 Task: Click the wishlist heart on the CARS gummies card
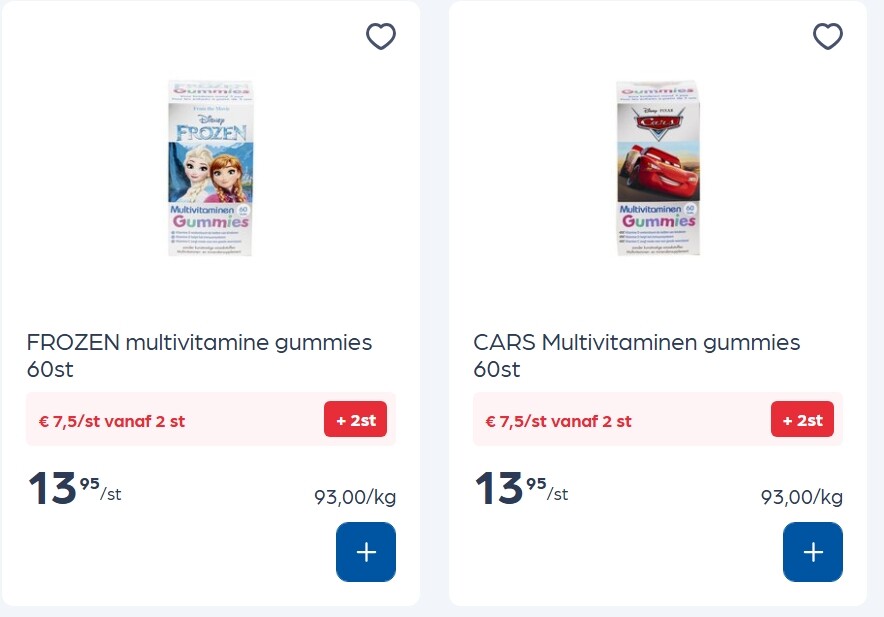click(827, 36)
